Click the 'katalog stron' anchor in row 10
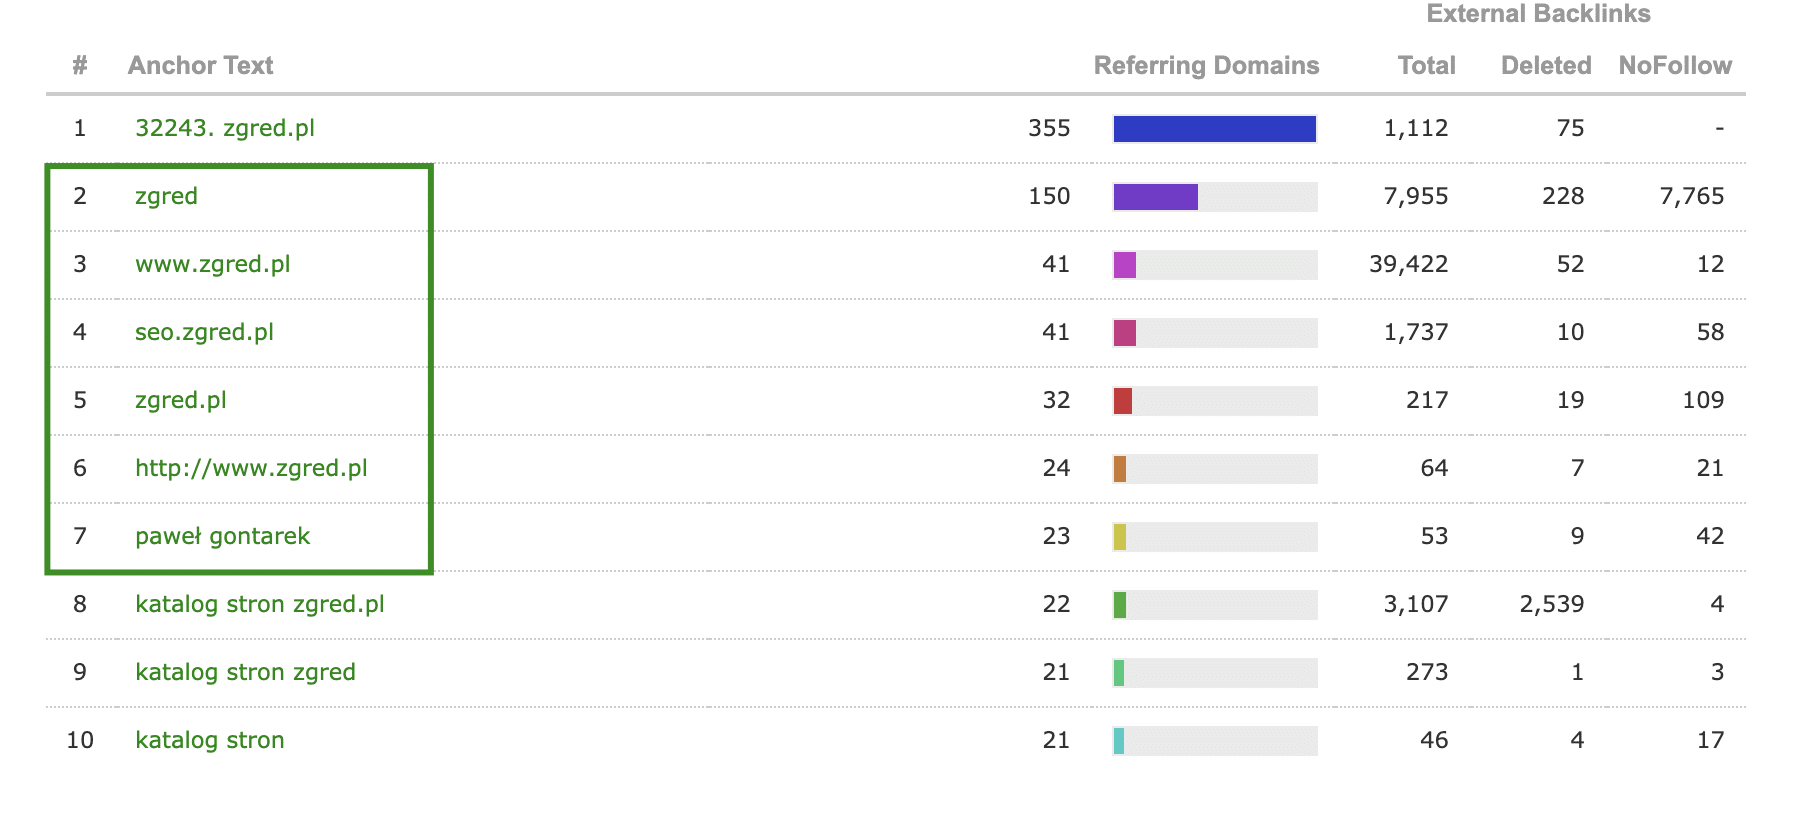 tap(210, 740)
